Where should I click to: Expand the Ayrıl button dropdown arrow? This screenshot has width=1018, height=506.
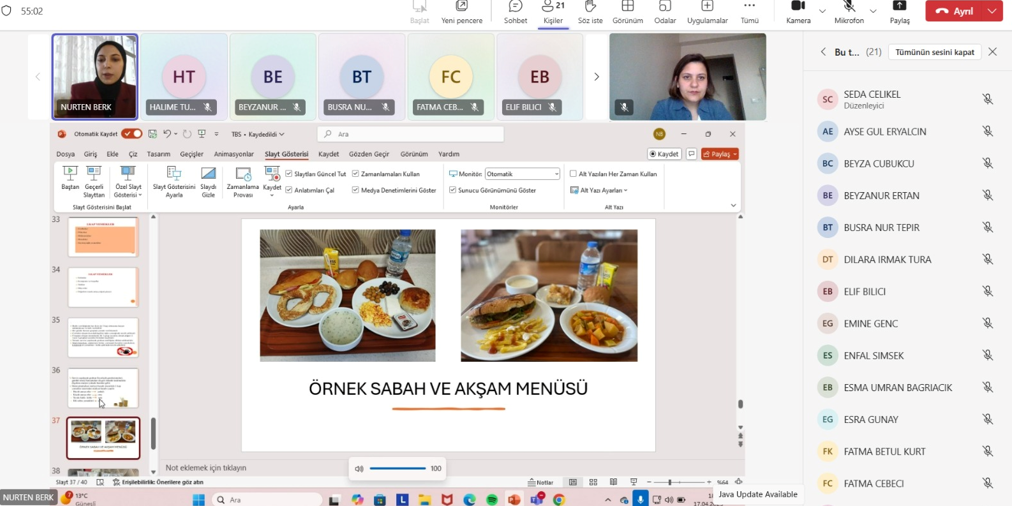tap(992, 11)
